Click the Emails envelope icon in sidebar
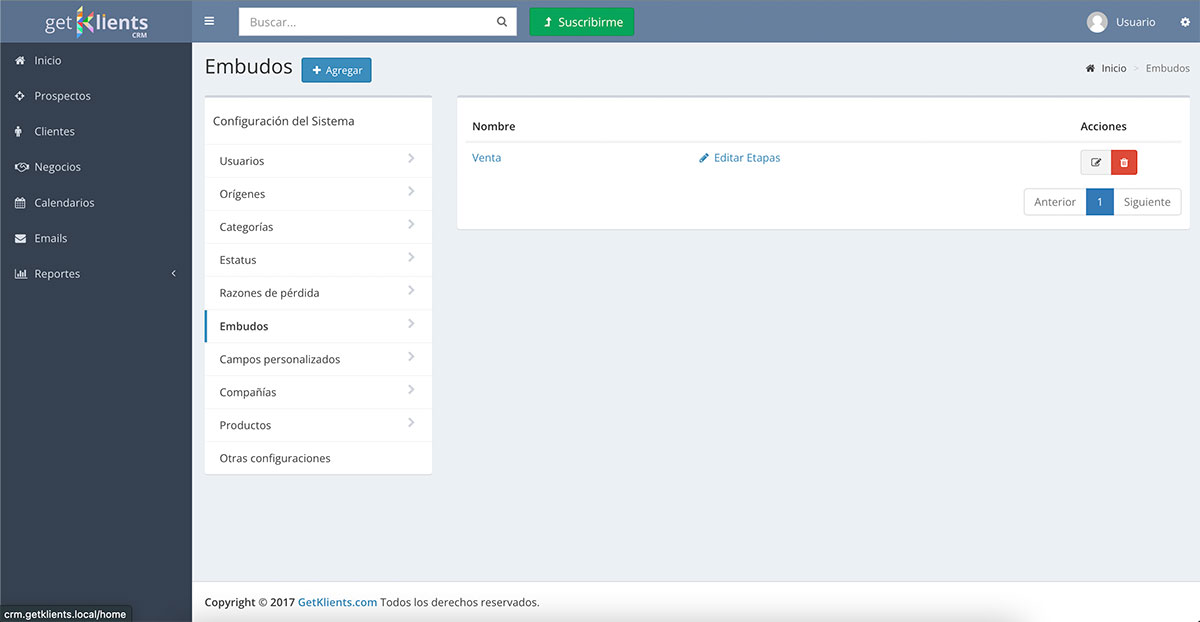This screenshot has width=1200, height=622. click(20, 239)
